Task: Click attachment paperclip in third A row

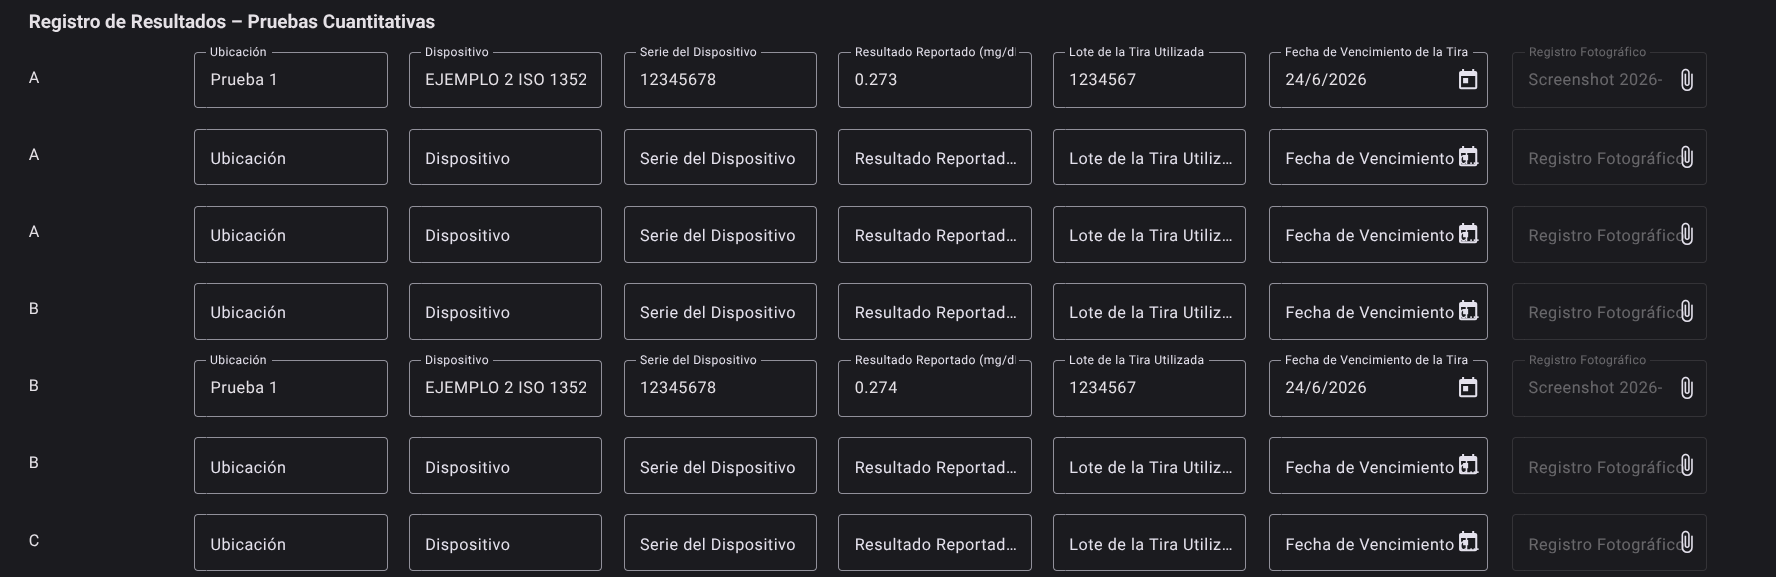Action: pyautogui.click(x=1686, y=234)
